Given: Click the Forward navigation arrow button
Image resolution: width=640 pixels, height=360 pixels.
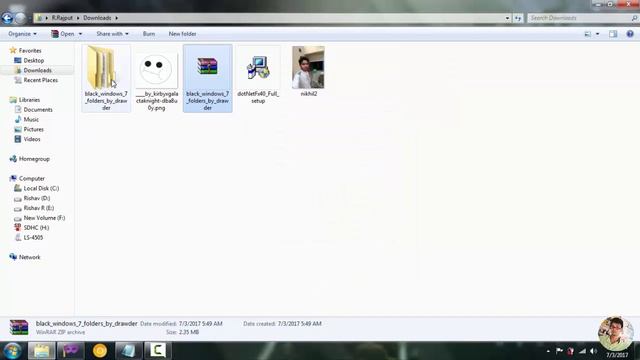Looking at the screenshot, I should point(20,18).
